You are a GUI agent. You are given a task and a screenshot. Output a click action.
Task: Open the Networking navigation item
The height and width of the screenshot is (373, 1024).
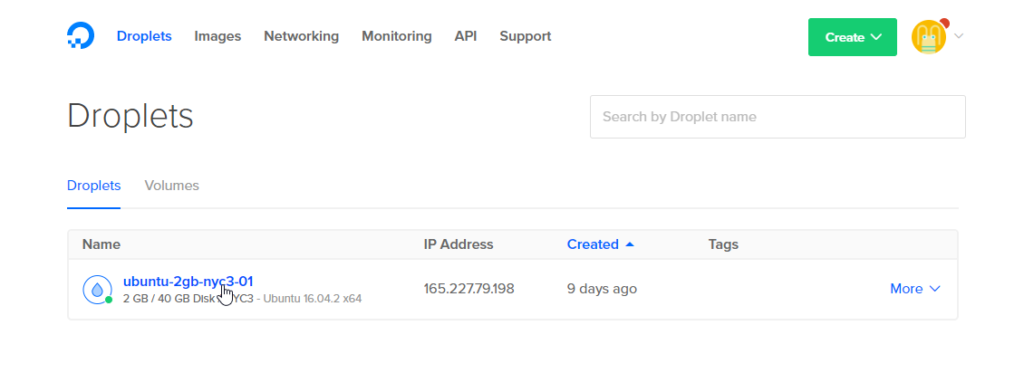[301, 37]
